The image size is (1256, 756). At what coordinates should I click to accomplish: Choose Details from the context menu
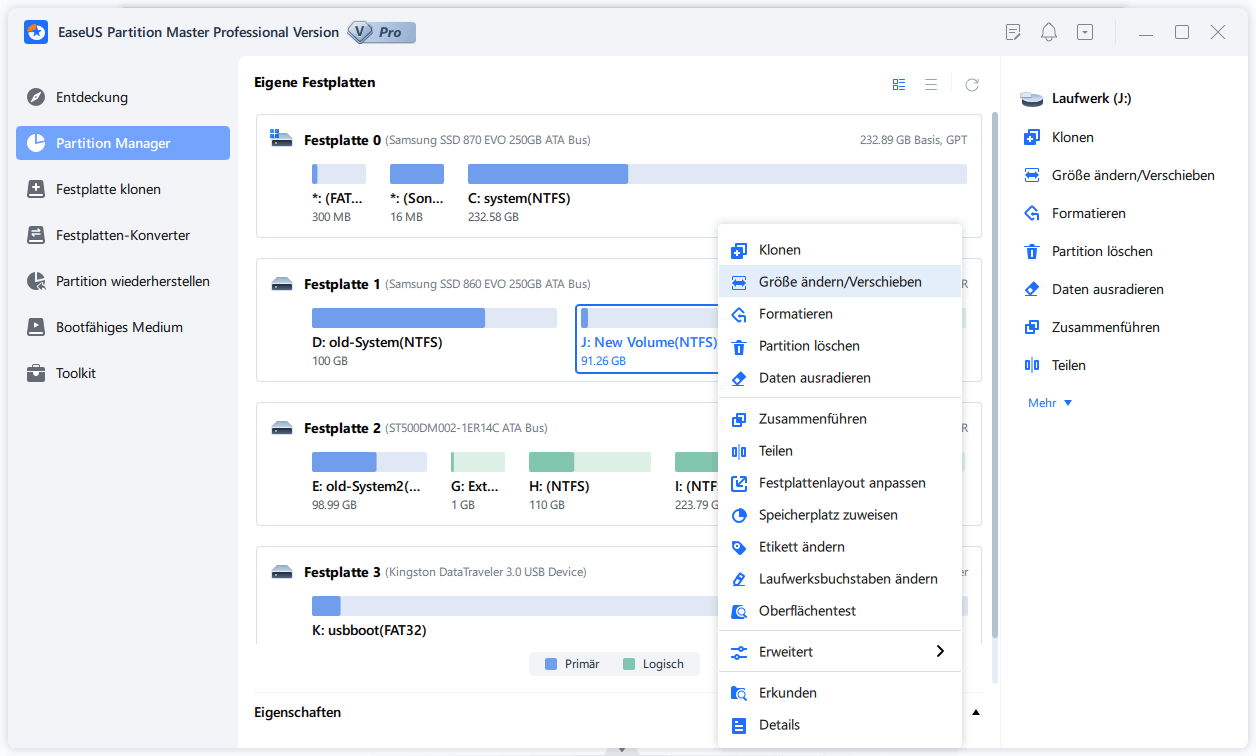[840, 725]
